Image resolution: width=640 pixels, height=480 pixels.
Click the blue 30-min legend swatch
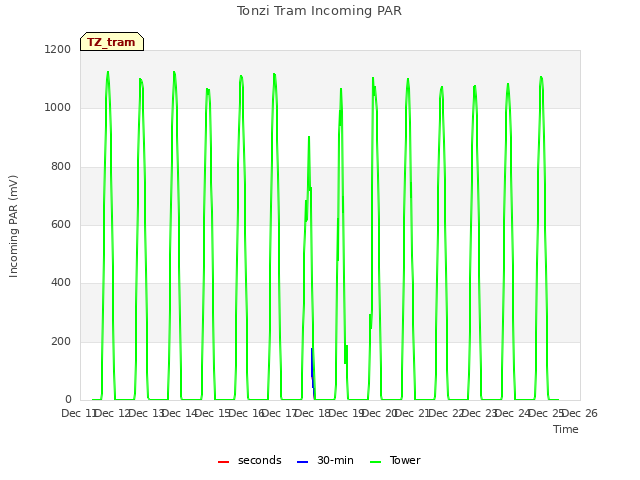[302, 462]
